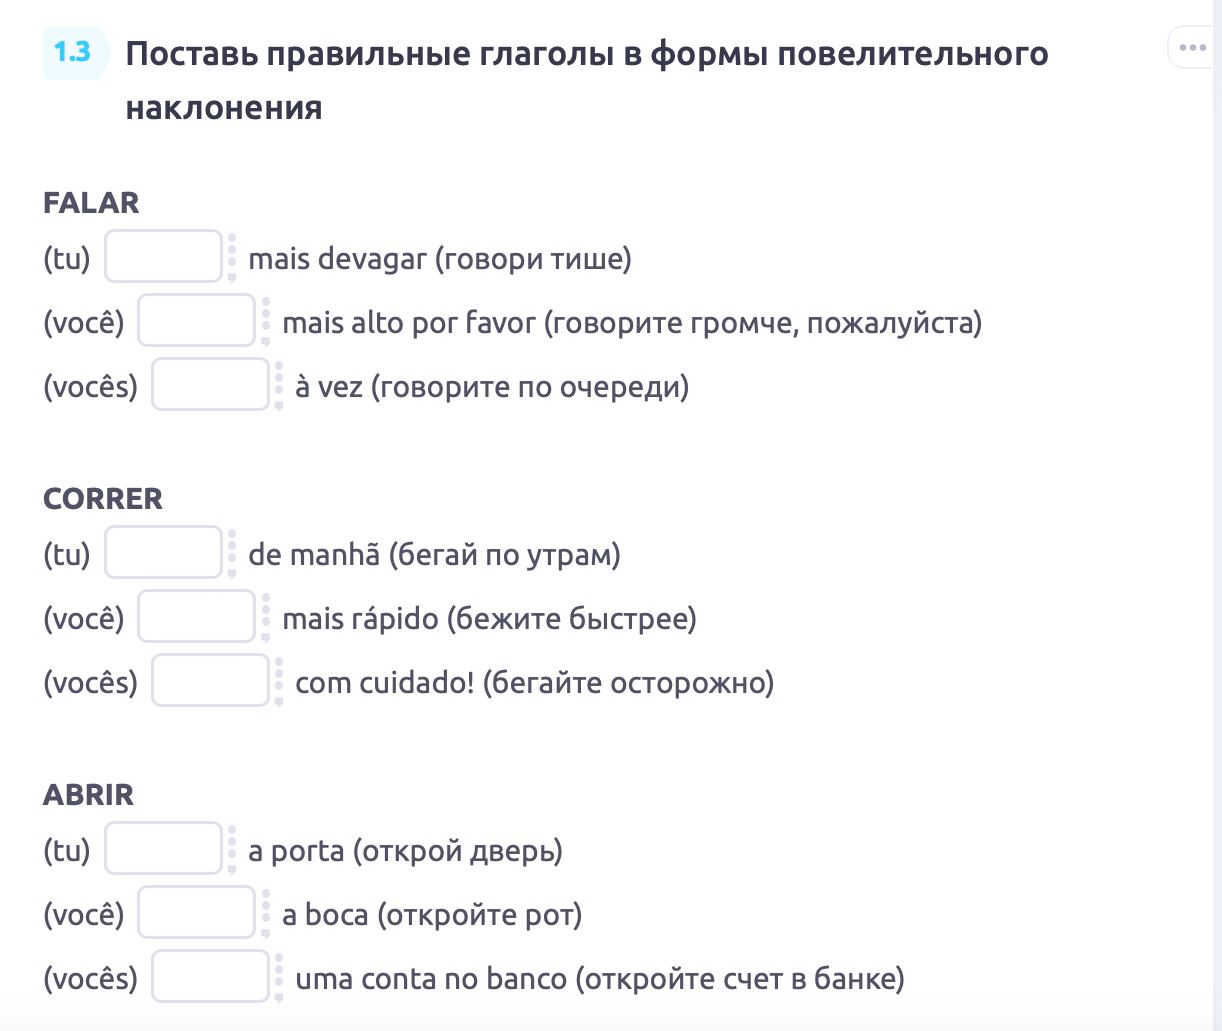Click the blank before 'a porta'
Screen dimensions: 1222x1031
(163, 849)
